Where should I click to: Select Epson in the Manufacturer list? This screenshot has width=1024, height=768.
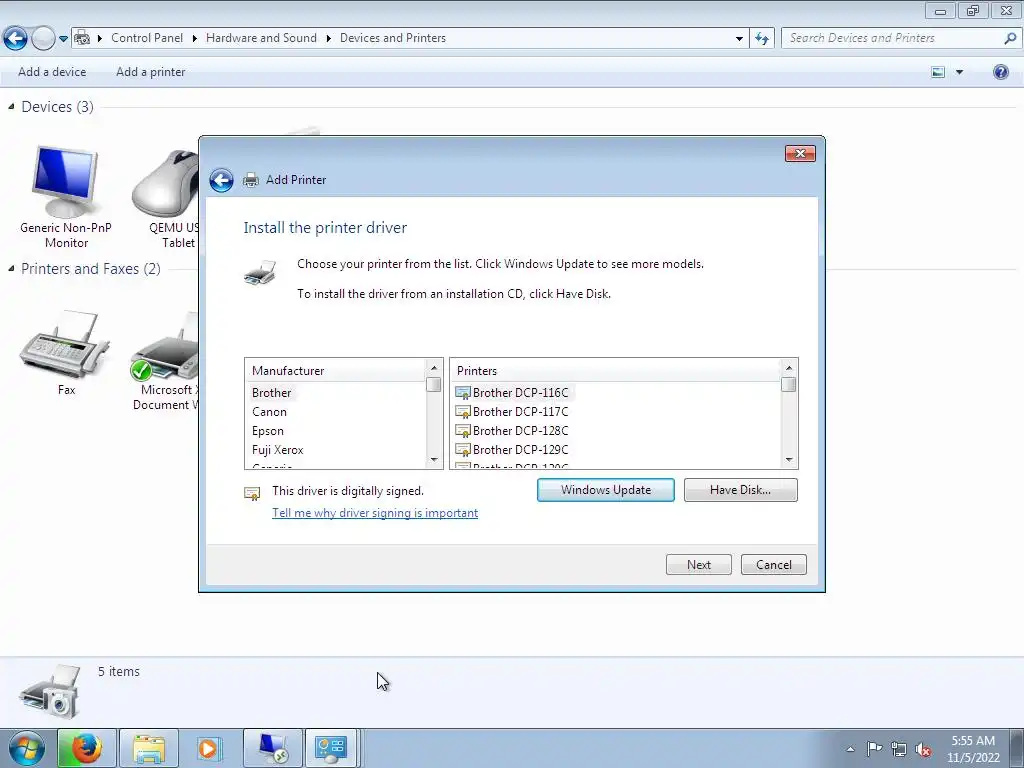coord(268,431)
